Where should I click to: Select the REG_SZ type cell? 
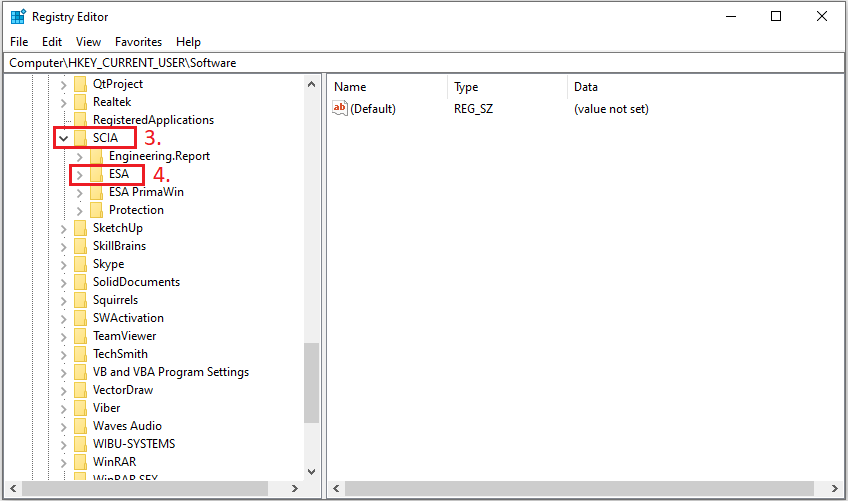pyautogui.click(x=473, y=109)
